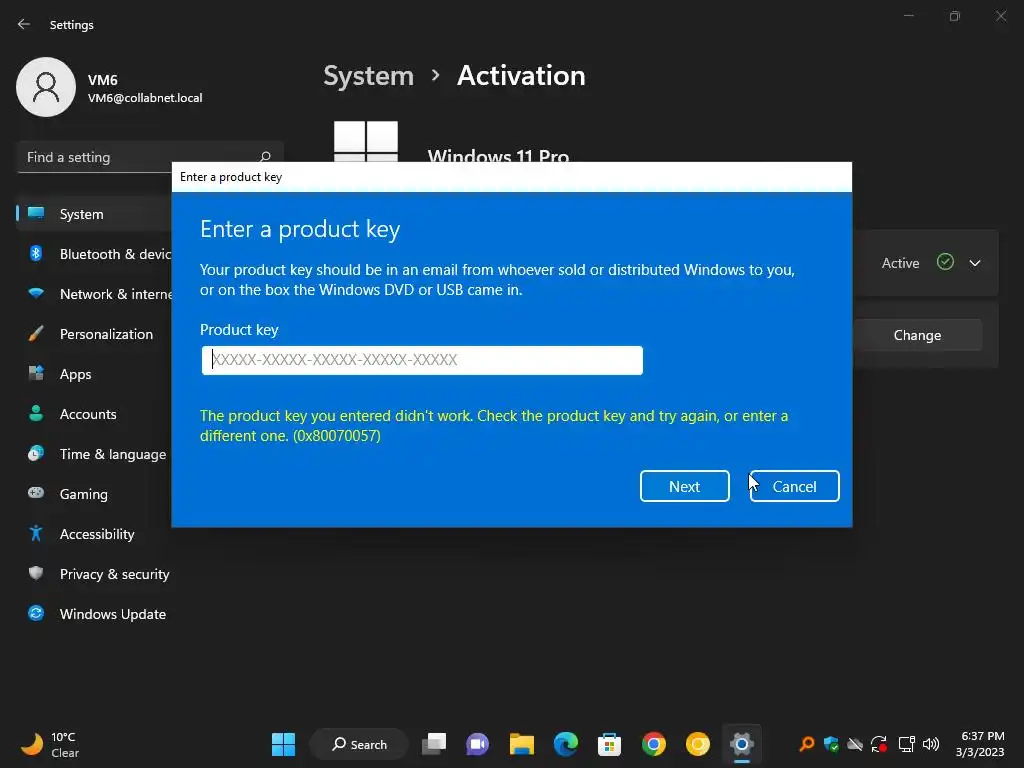This screenshot has height=768, width=1024.
Task: Open System in the Settings sidebar
Action: [x=95, y=214]
